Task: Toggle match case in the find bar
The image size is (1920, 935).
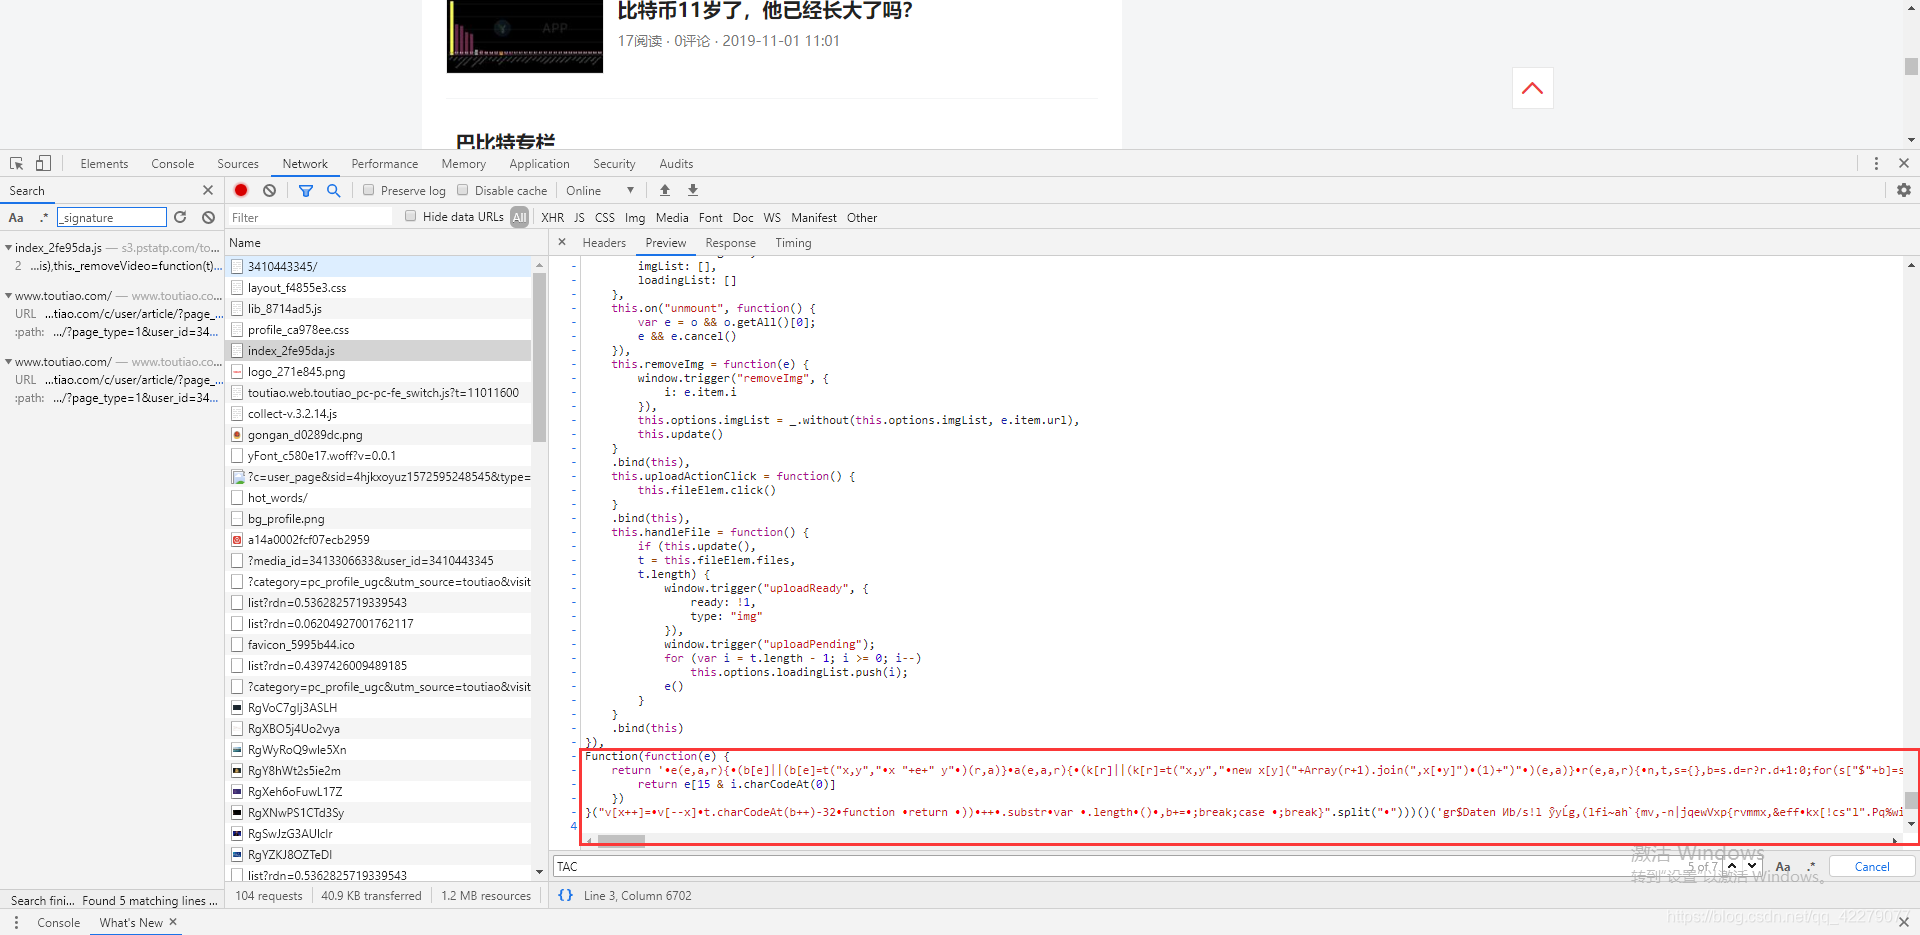Action: 1783,866
